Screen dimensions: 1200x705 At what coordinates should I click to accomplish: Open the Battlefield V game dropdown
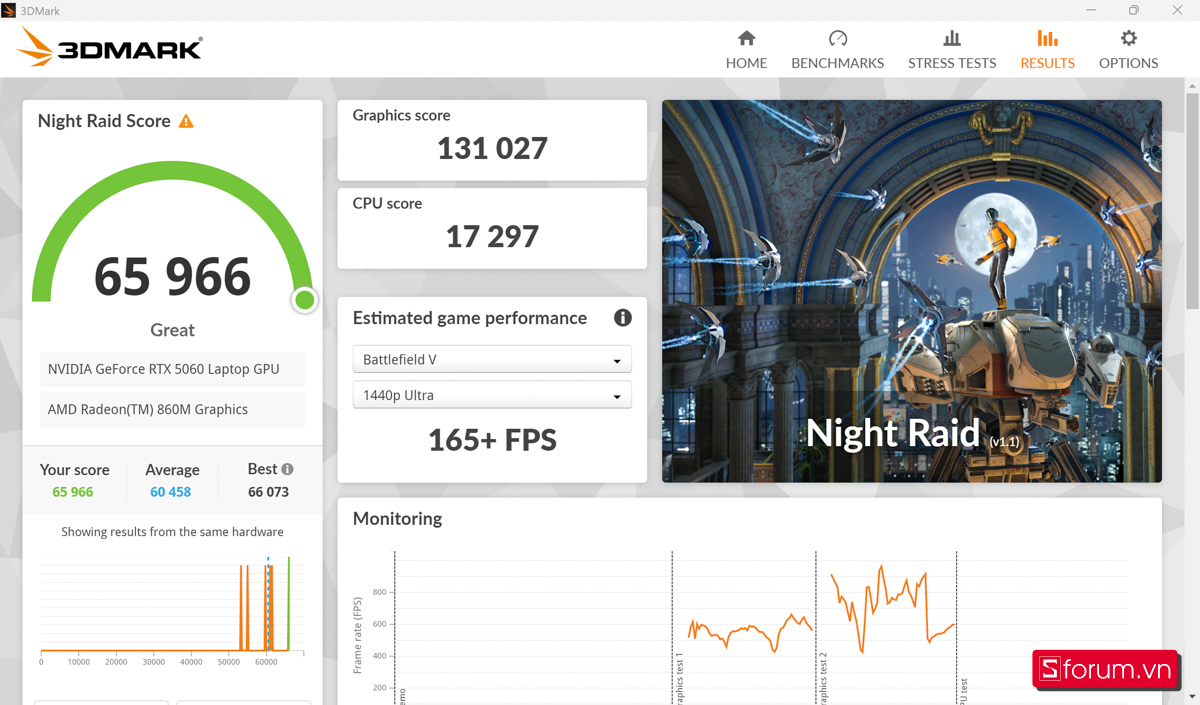492,360
